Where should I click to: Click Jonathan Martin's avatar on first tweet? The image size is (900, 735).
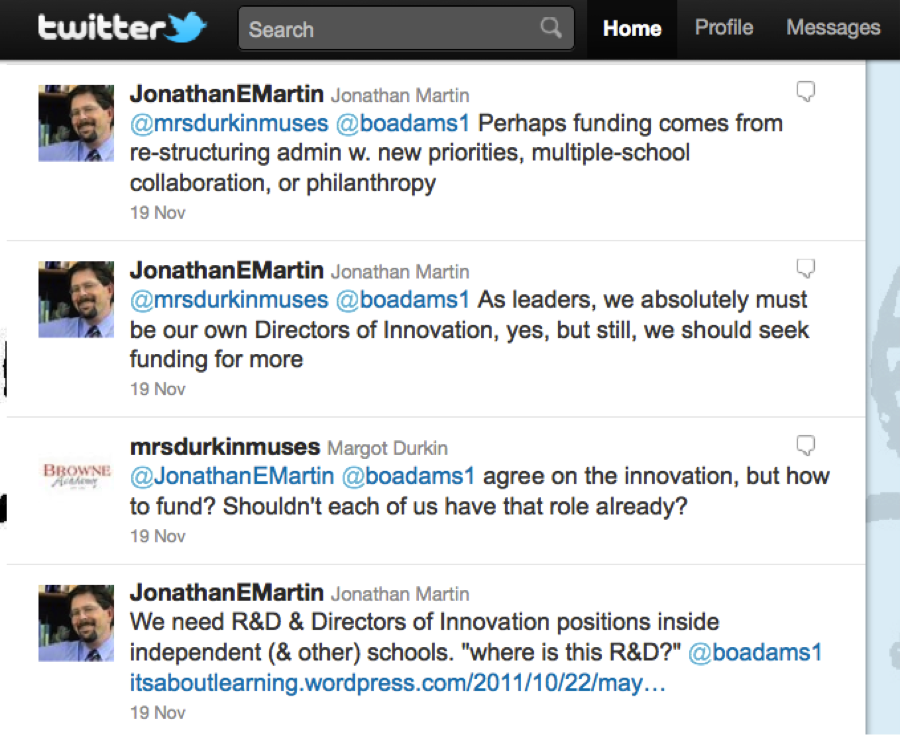pyautogui.click(x=76, y=123)
